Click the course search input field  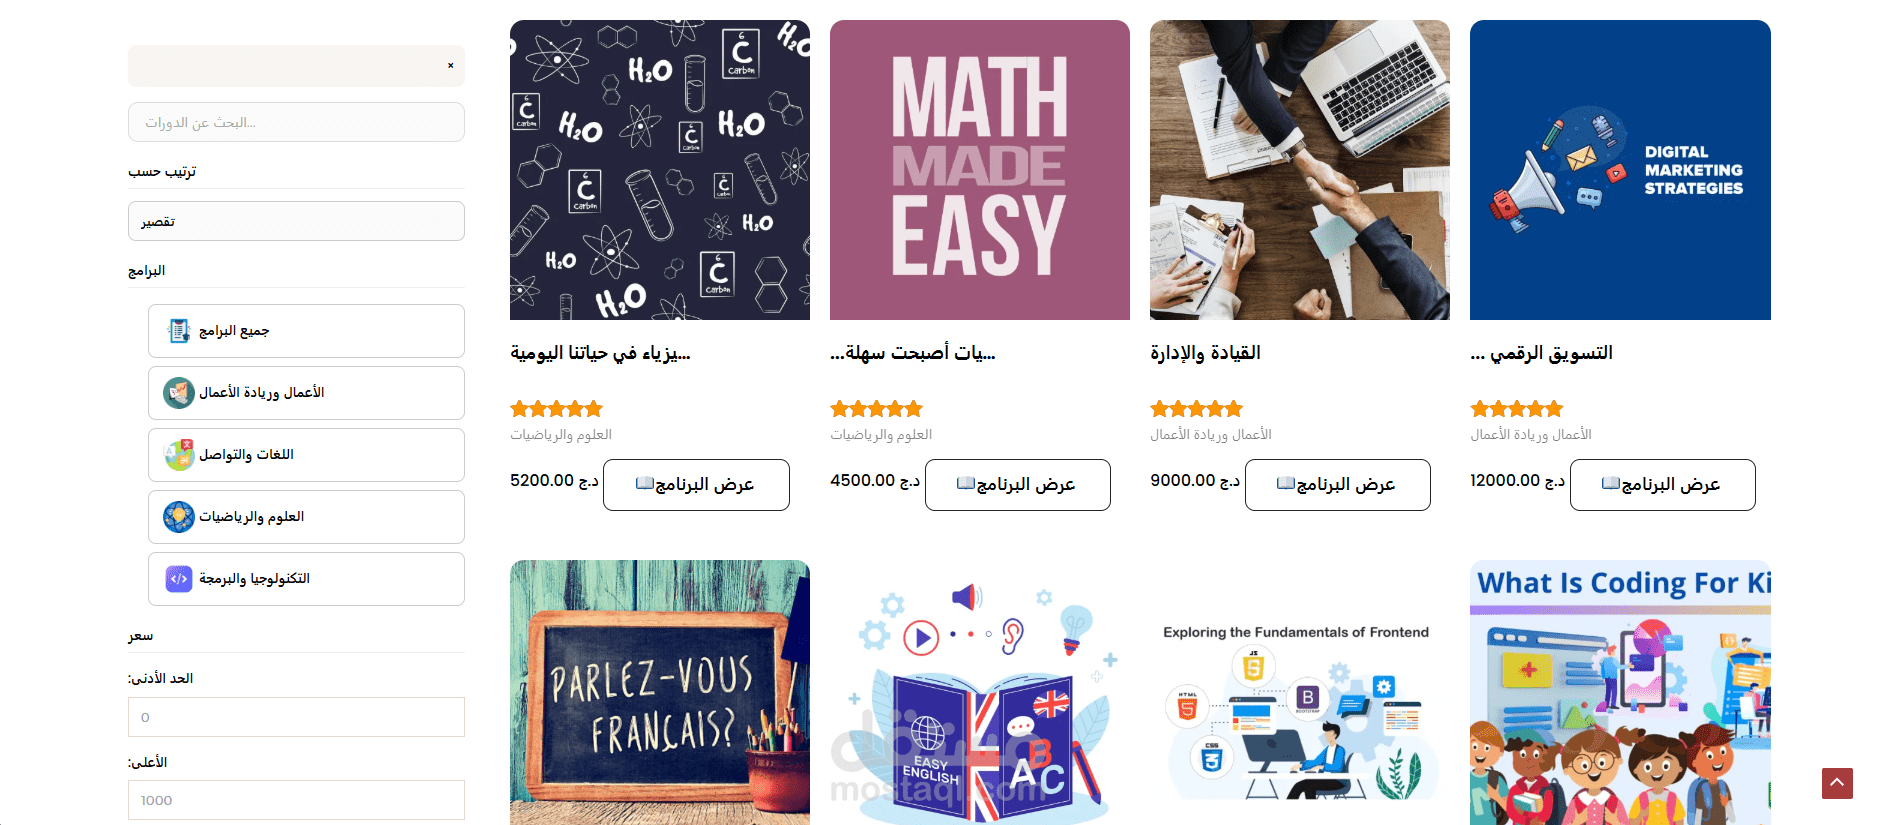click(x=296, y=122)
